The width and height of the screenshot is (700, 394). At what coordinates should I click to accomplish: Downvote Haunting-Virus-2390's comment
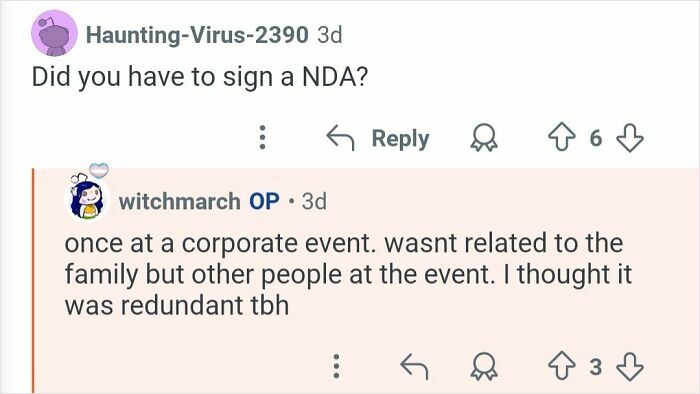[x=629, y=138]
